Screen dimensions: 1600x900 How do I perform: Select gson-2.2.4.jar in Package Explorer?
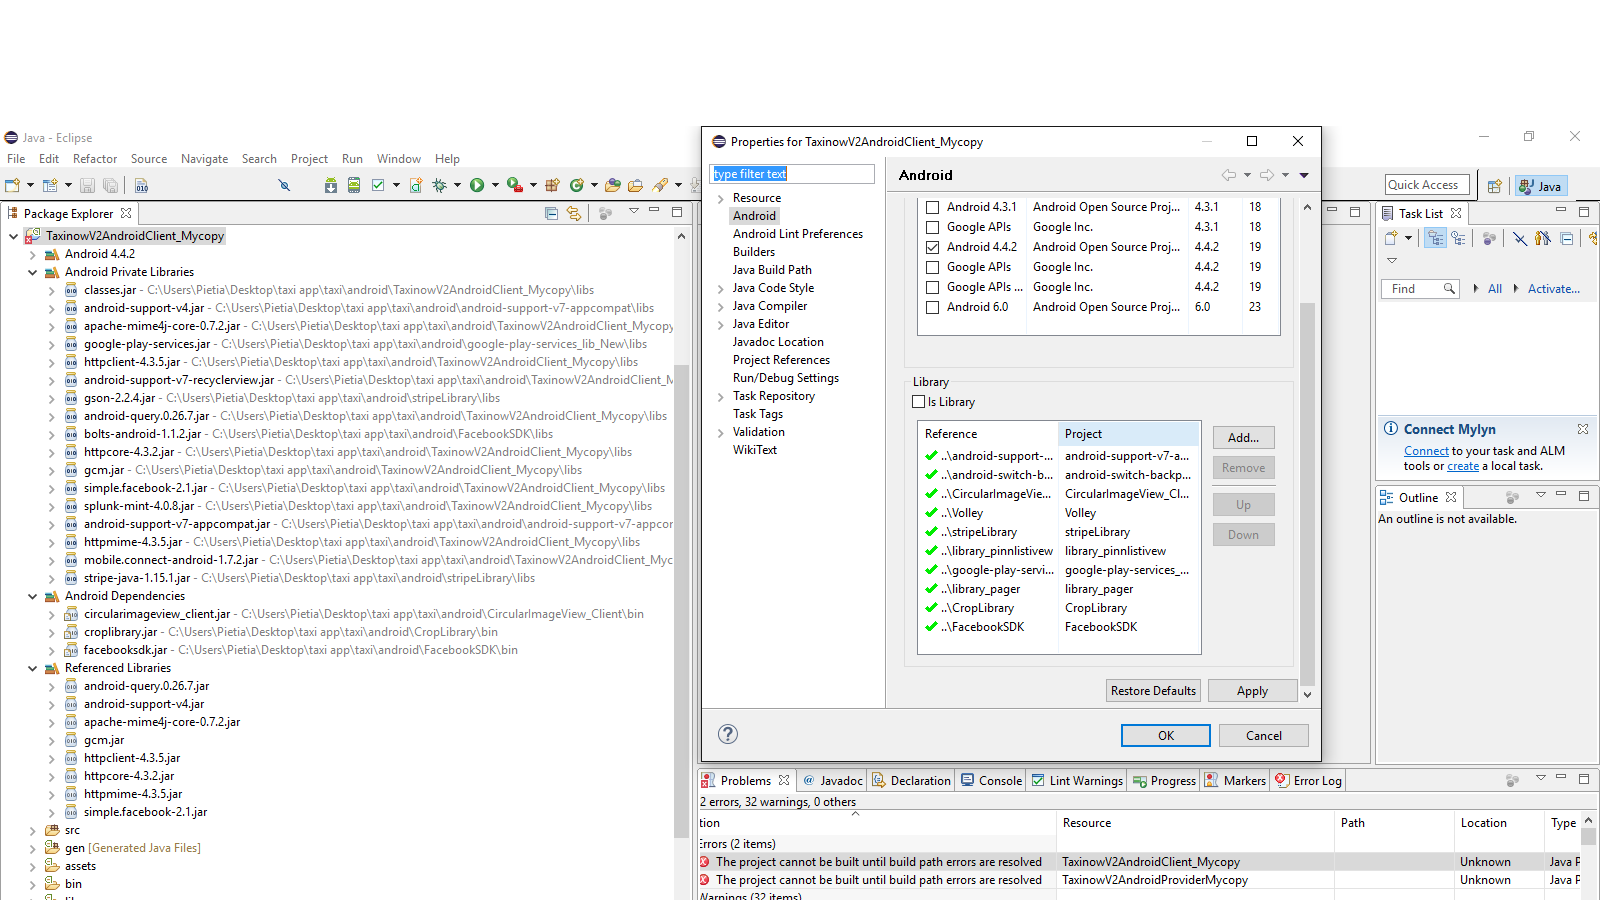[119, 398]
